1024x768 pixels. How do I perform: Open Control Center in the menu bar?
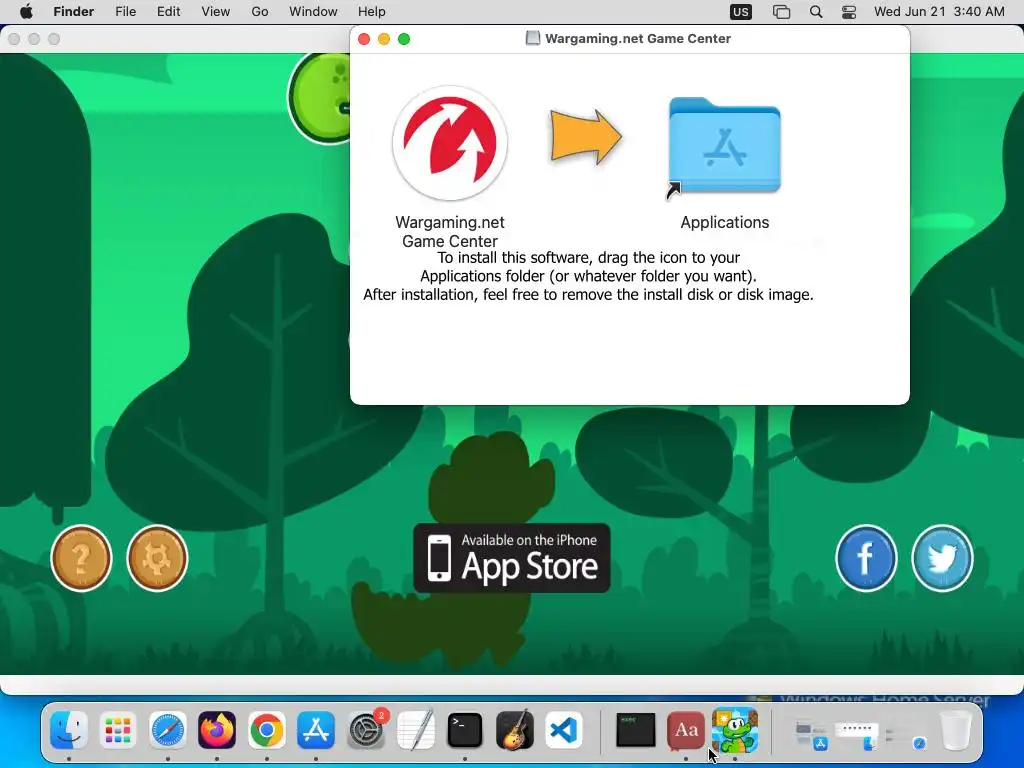click(849, 12)
